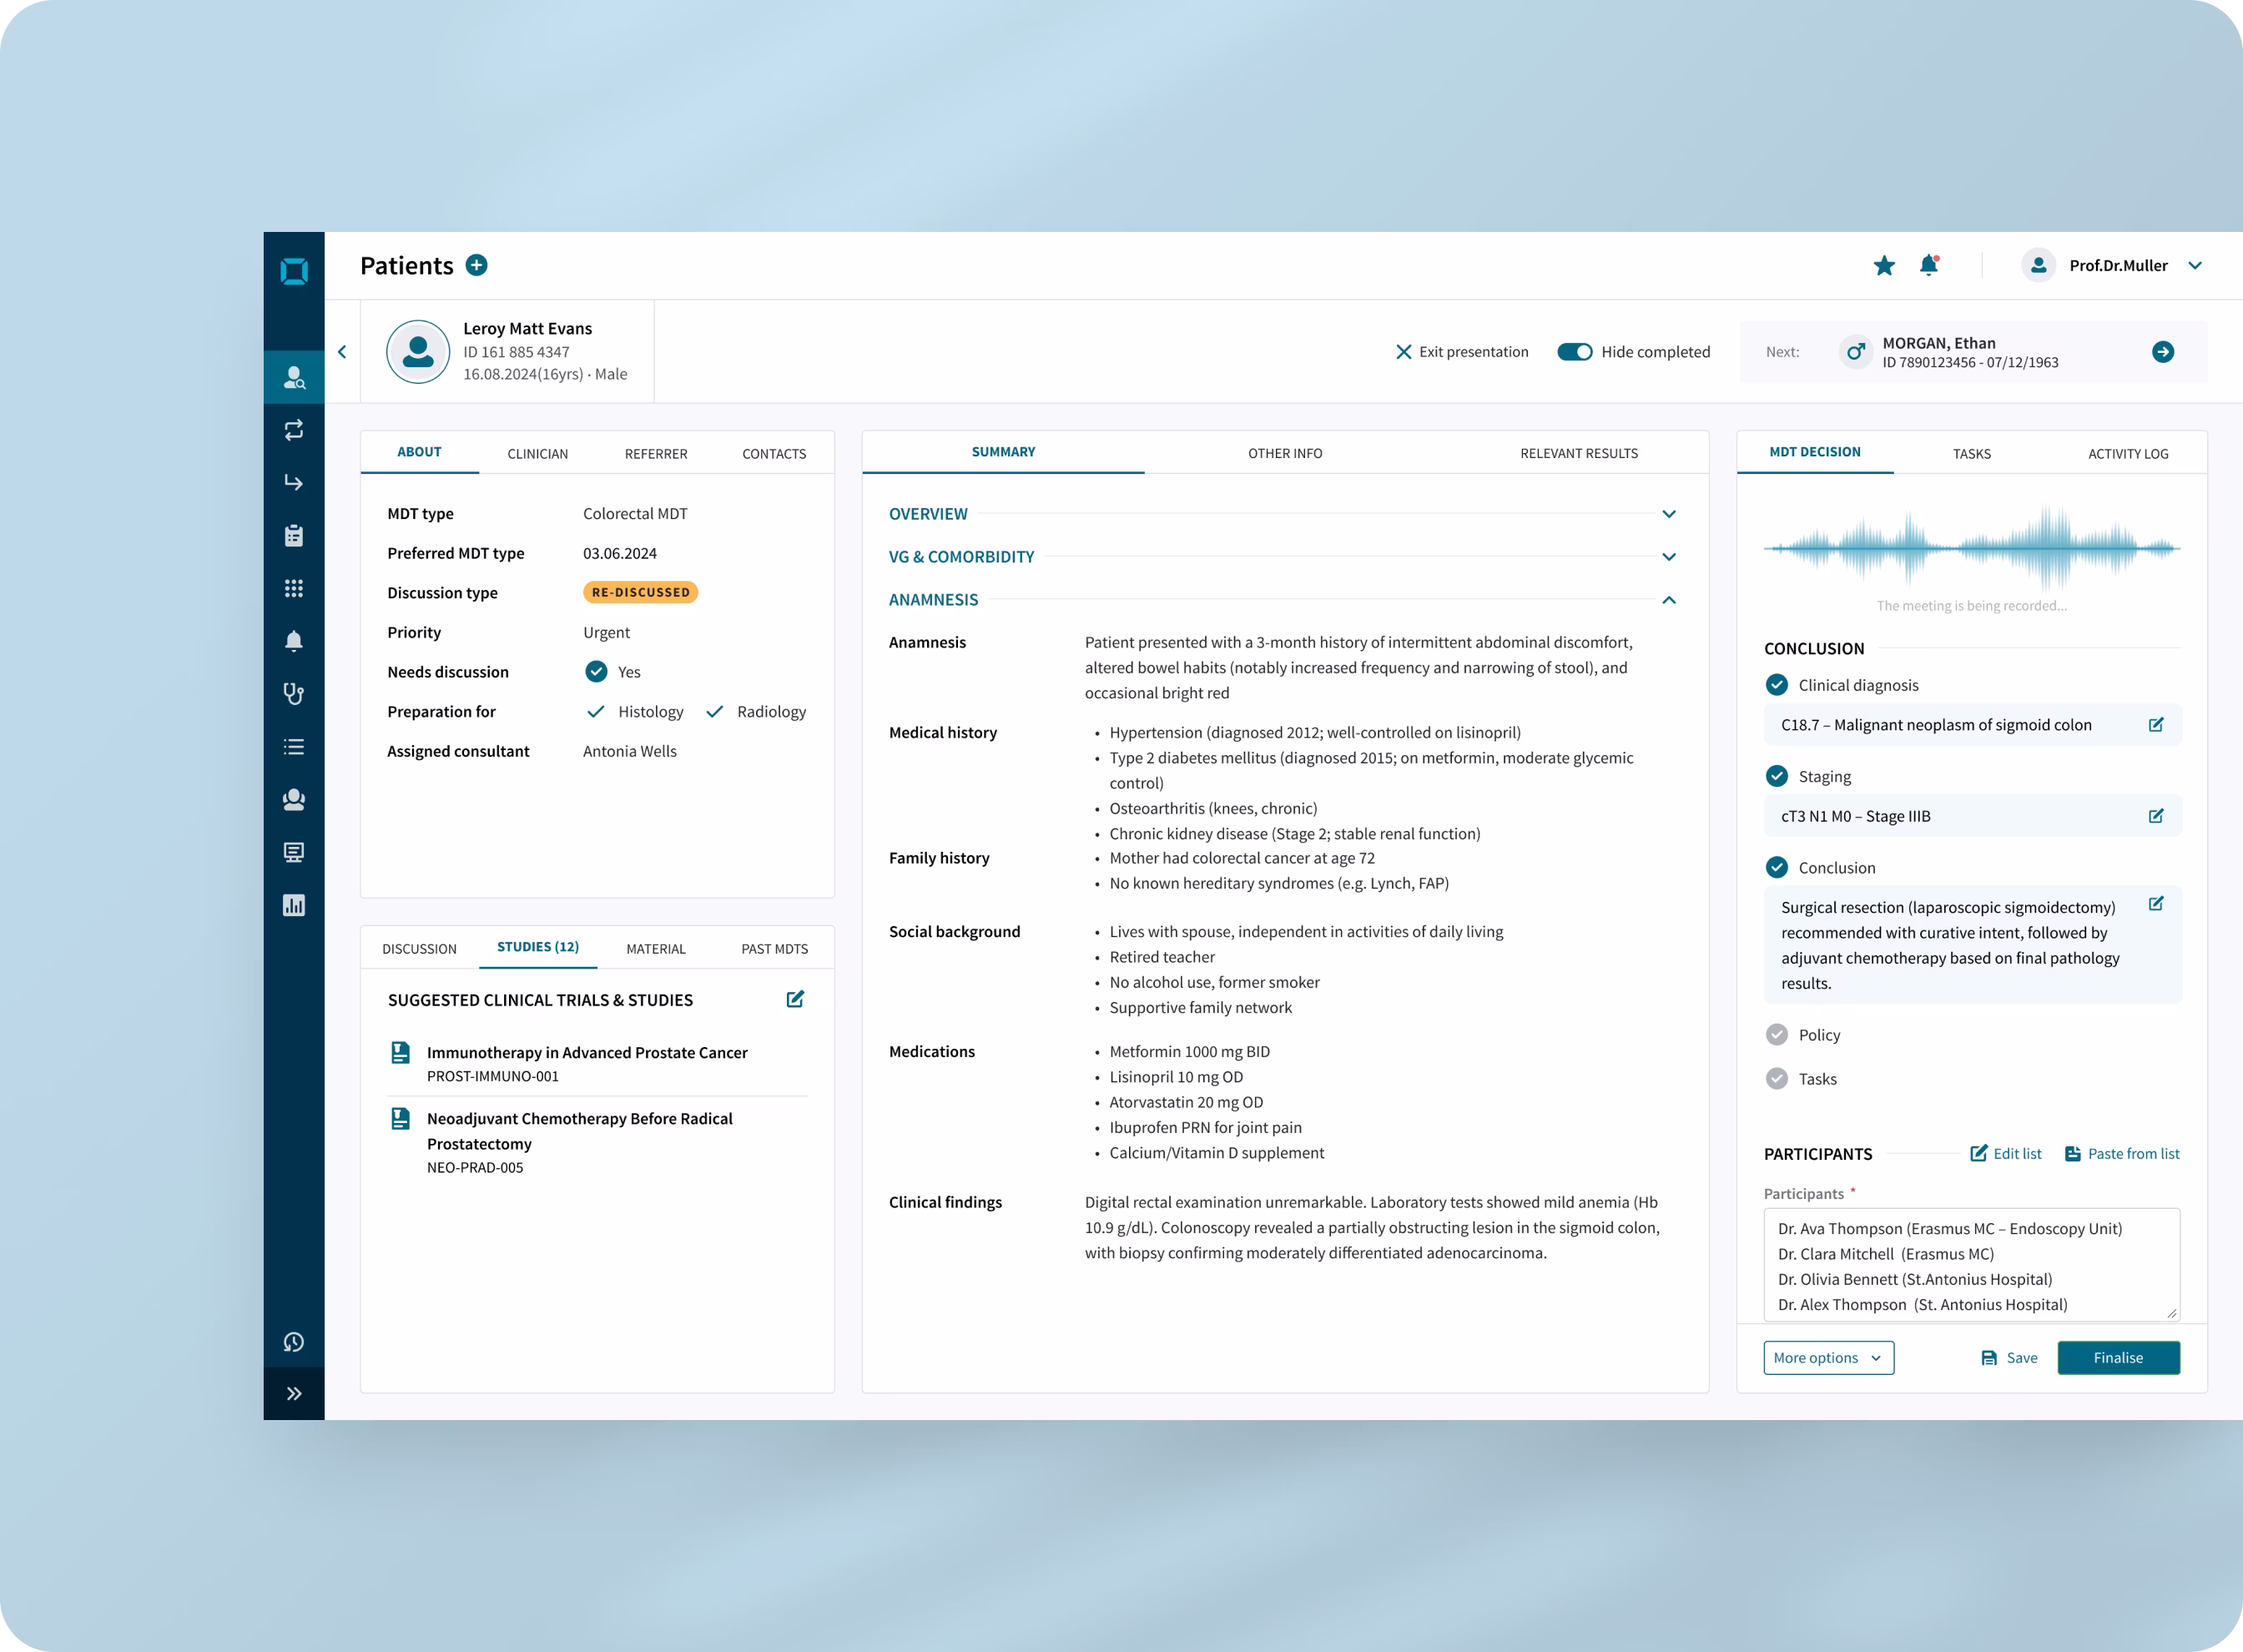The height and width of the screenshot is (1652, 2243).
Task: Open the bar chart reports sidebar icon
Action: [293, 905]
